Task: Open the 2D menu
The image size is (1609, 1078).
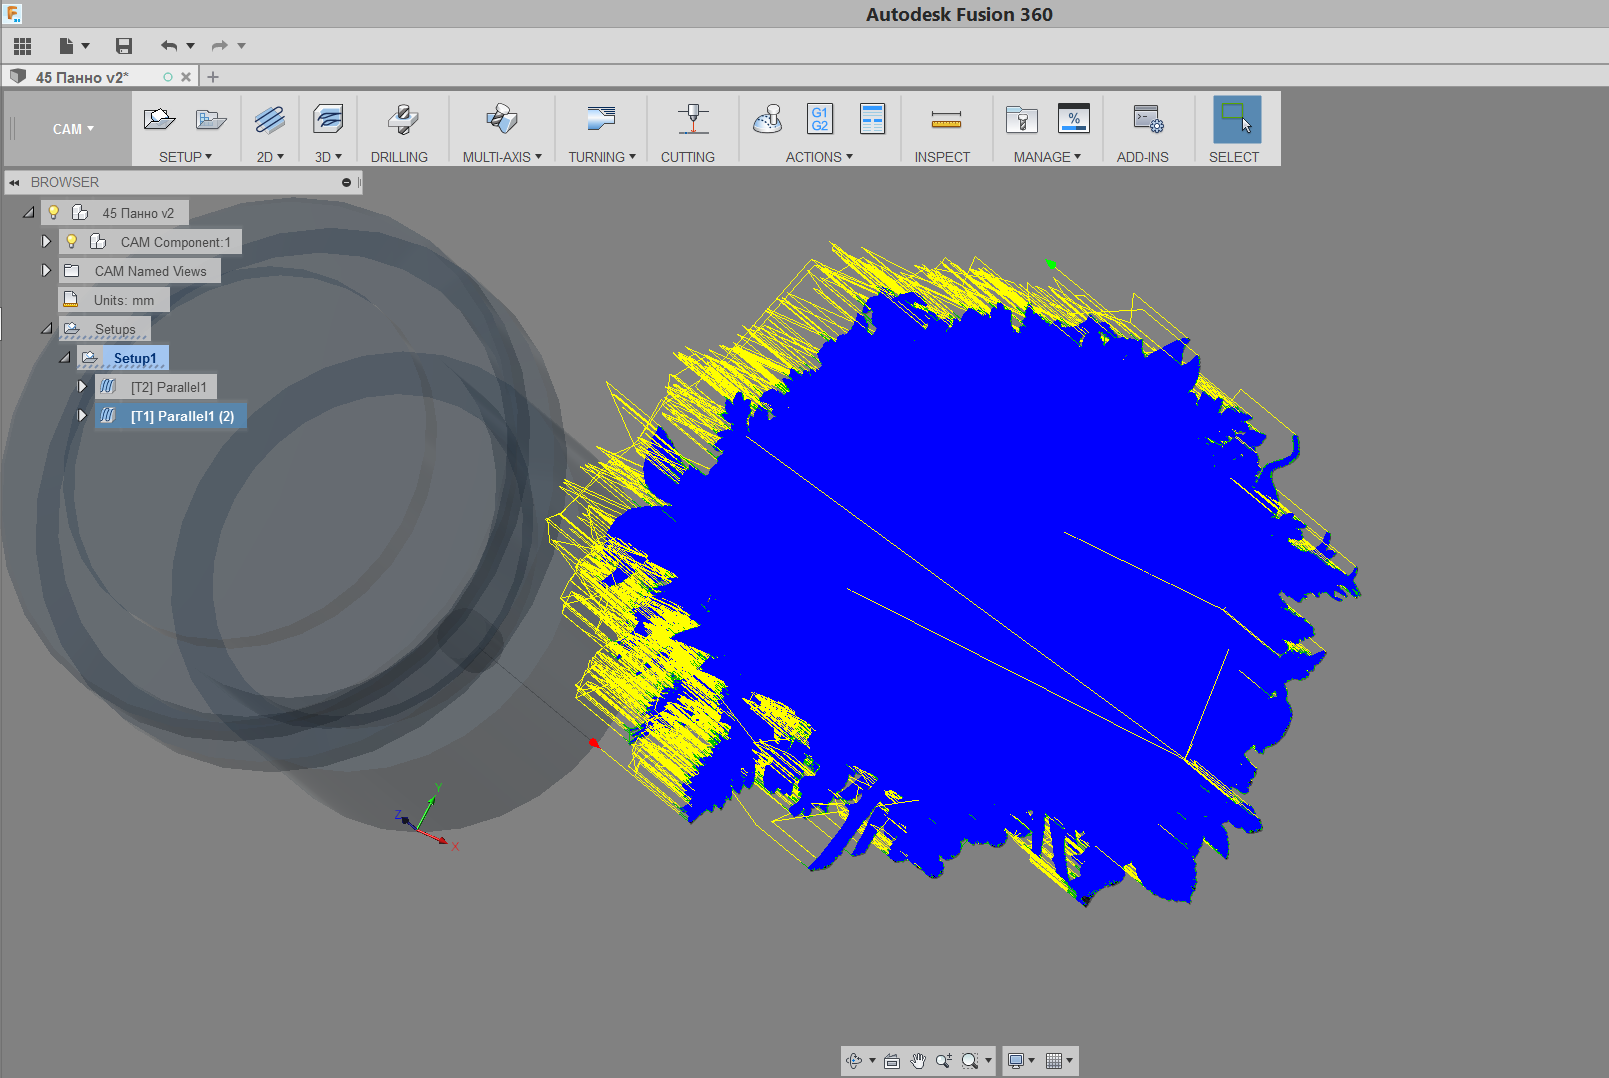Action: point(270,157)
